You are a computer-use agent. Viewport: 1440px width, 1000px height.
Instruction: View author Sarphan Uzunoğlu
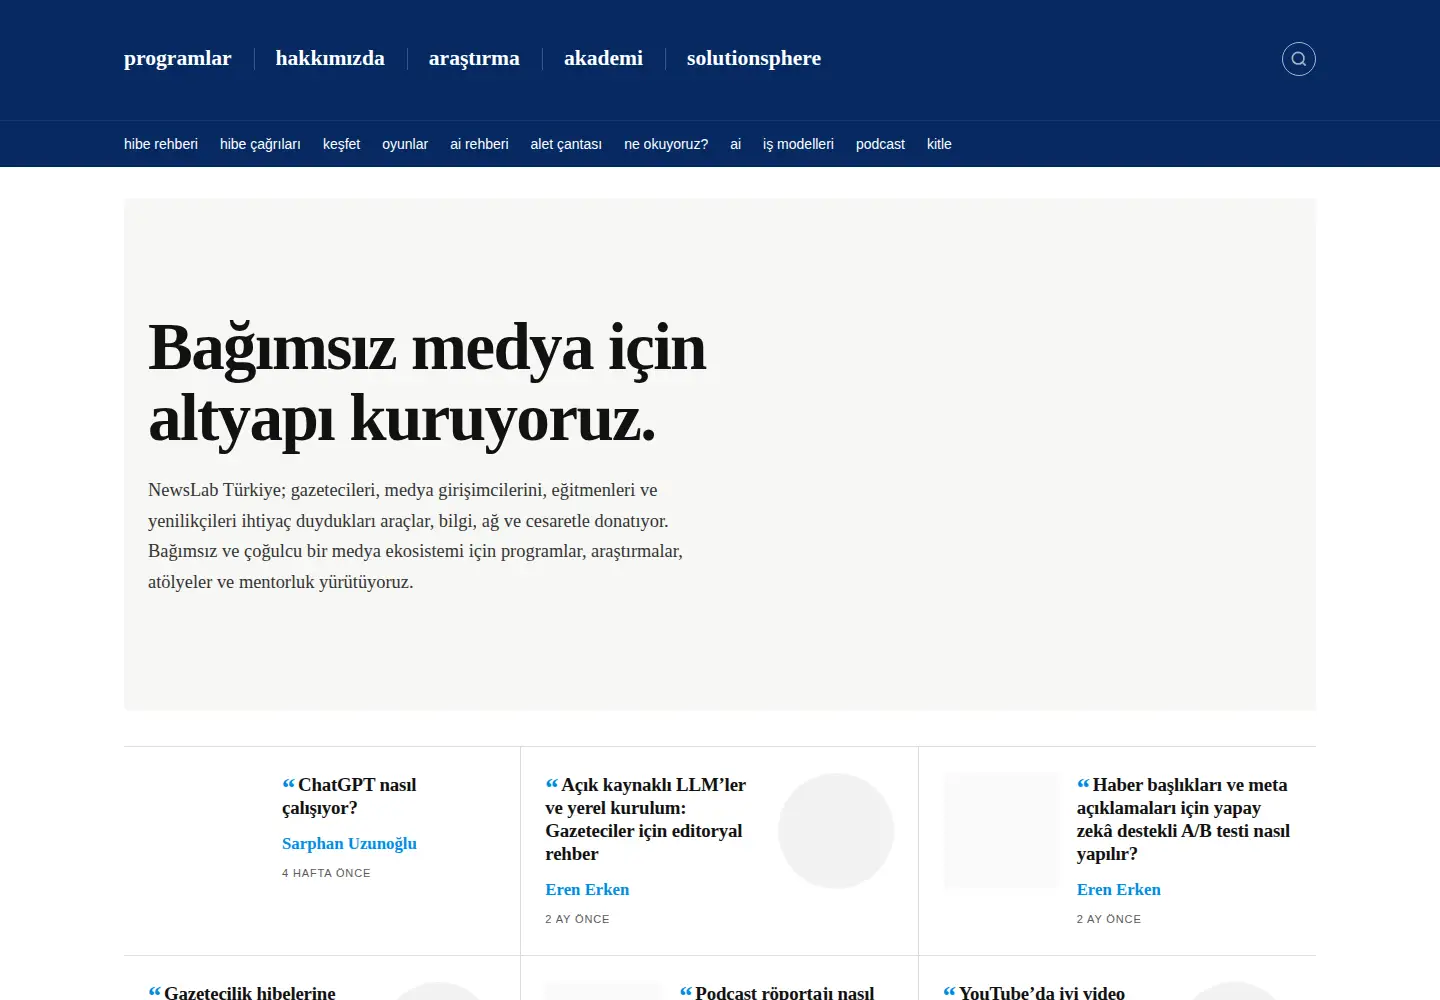349,843
